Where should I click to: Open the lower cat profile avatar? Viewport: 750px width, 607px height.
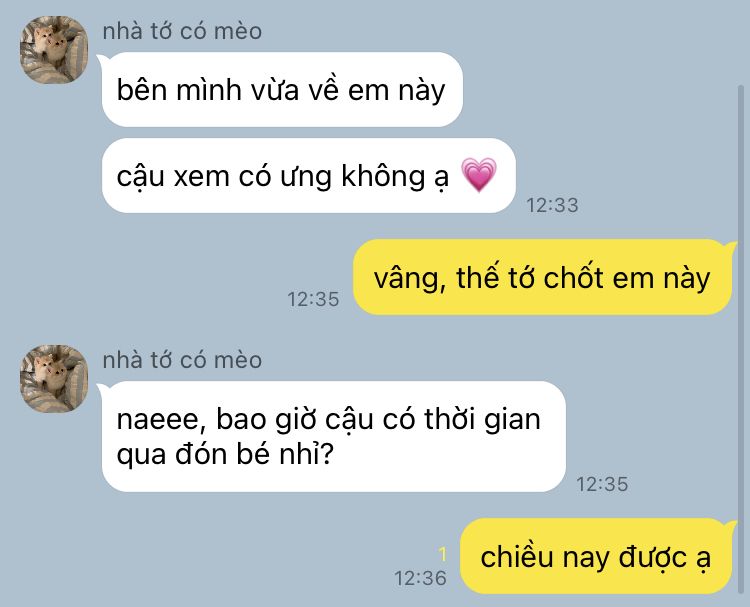pos(54,378)
